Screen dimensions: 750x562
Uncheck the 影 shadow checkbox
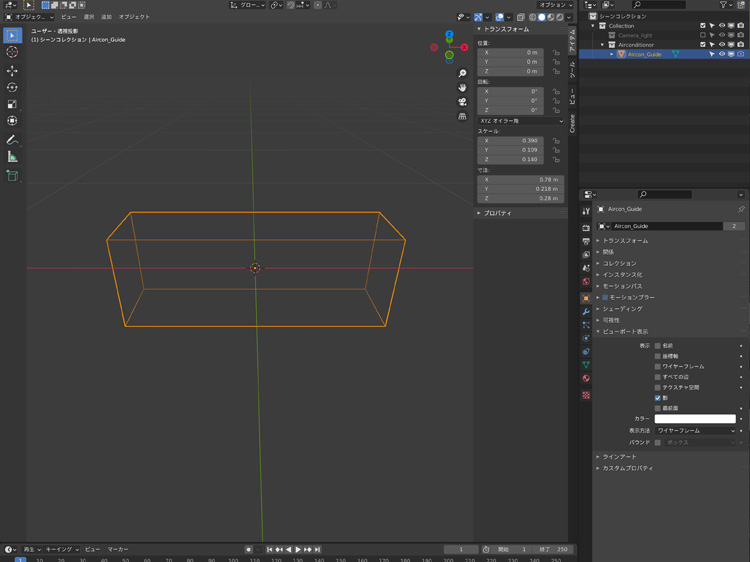(x=658, y=398)
